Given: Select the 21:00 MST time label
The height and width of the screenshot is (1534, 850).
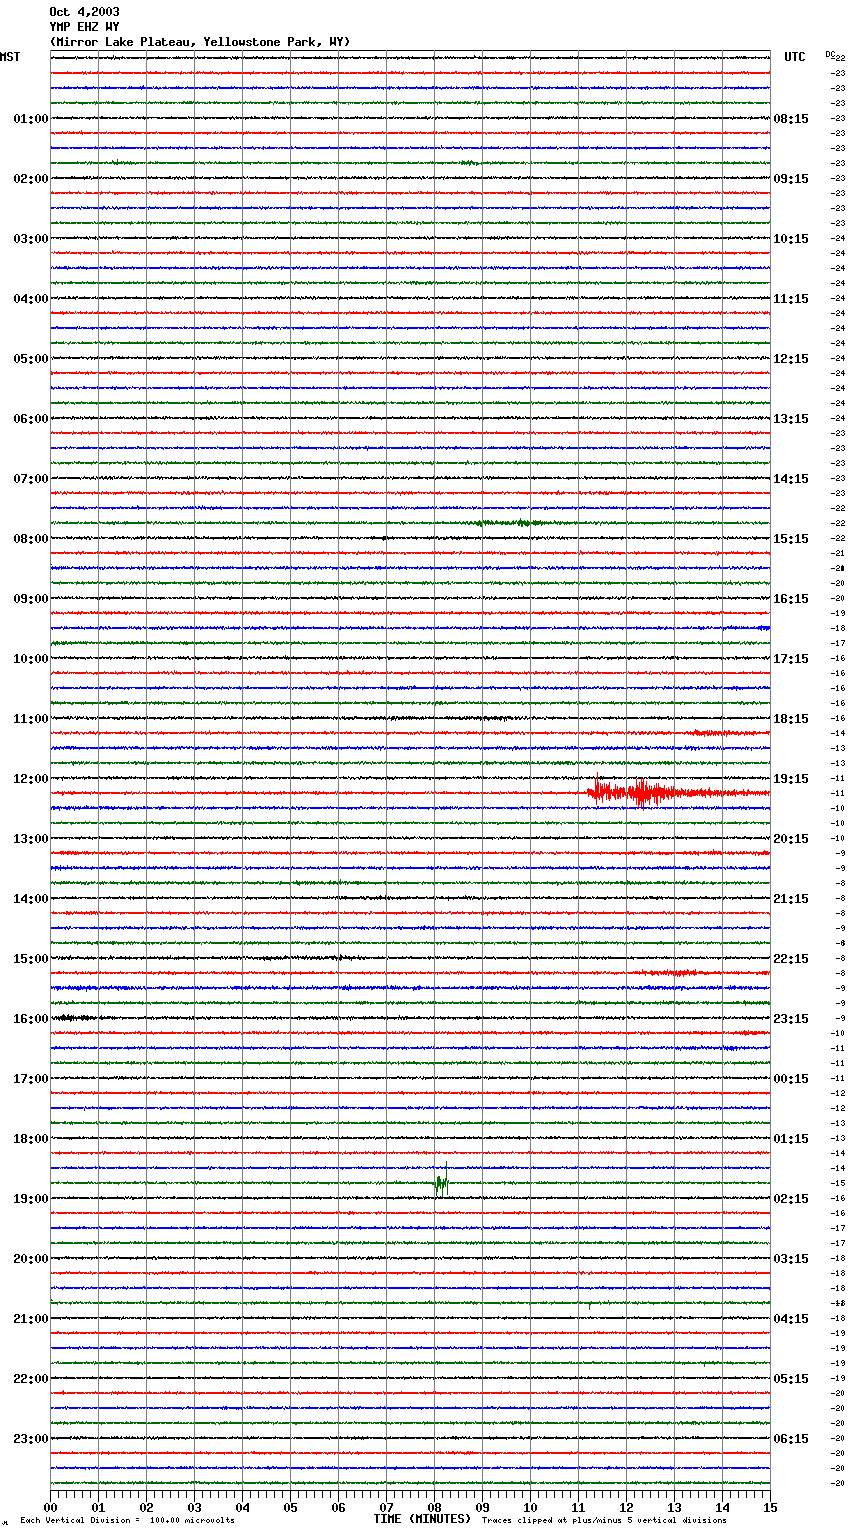Looking at the screenshot, I should tap(31, 1319).
